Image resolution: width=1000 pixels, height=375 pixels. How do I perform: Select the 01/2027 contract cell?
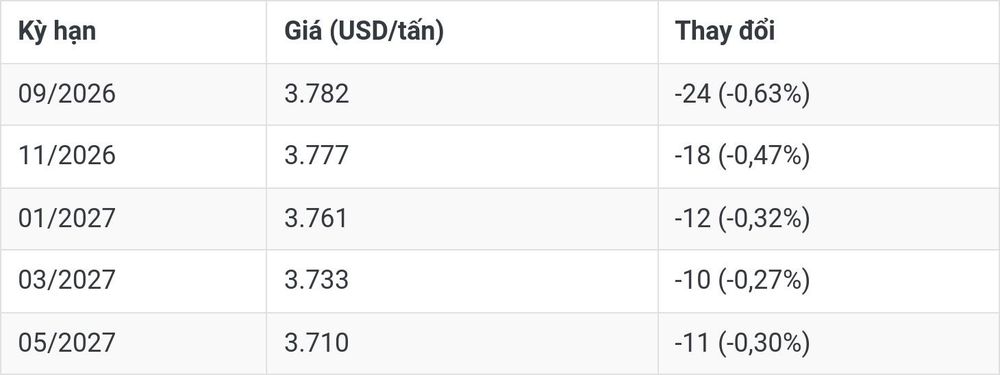tap(67, 218)
